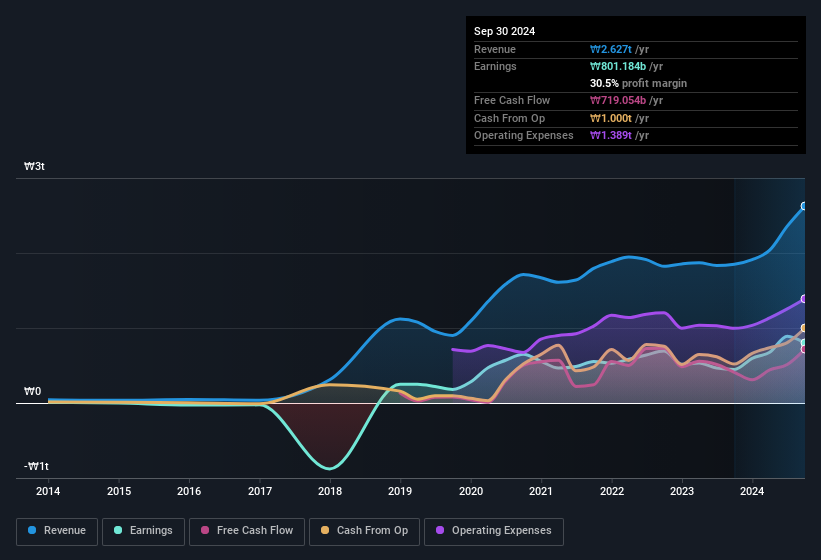
Task: Click the Free Cash Flow label in tooltip
Action: click(512, 100)
